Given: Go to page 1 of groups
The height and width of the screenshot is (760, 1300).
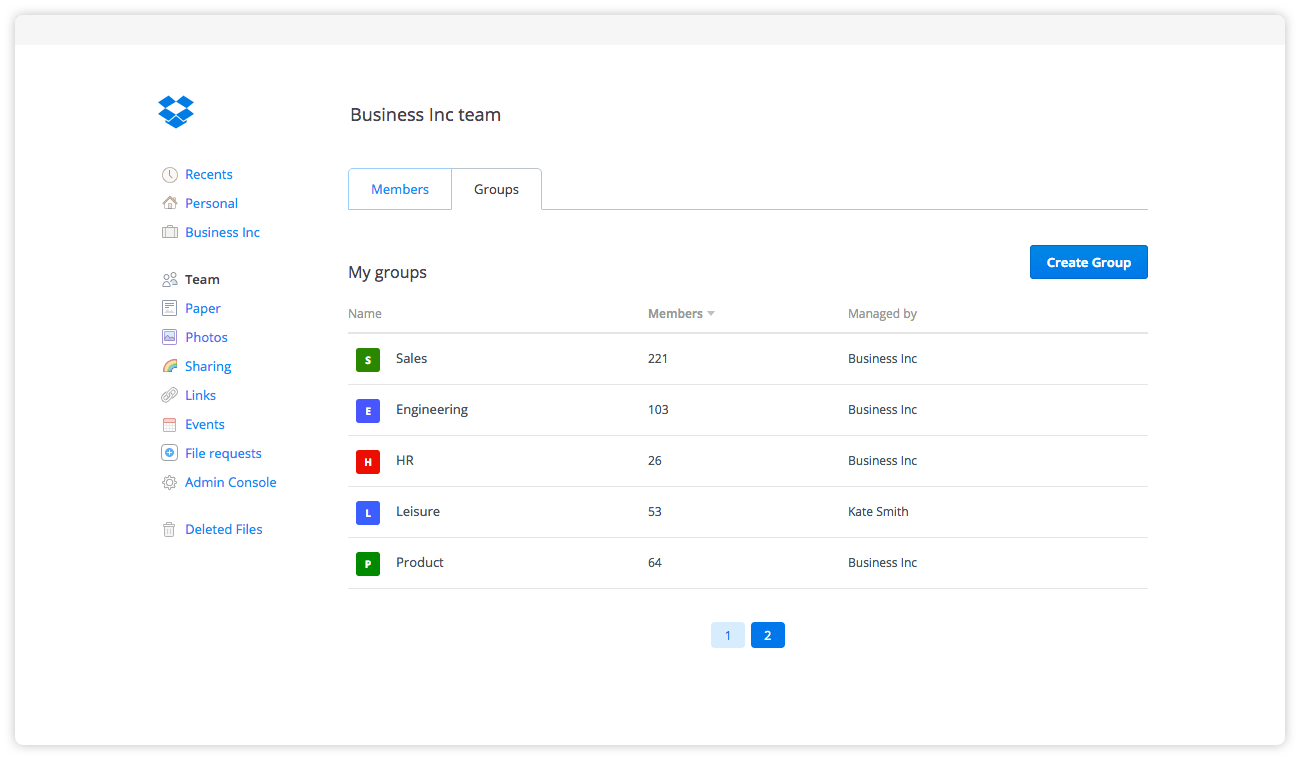Looking at the screenshot, I should point(728,635).
